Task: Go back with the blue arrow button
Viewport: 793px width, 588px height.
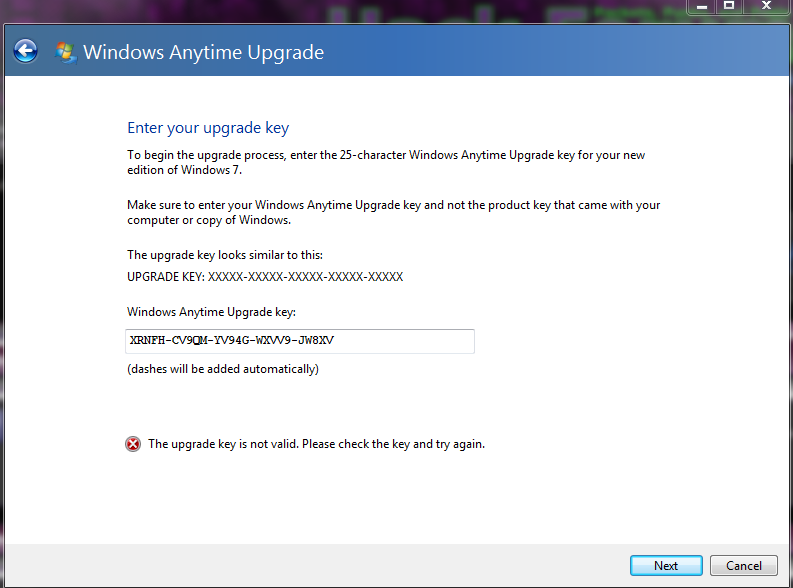Action: [x=25, y=51]
